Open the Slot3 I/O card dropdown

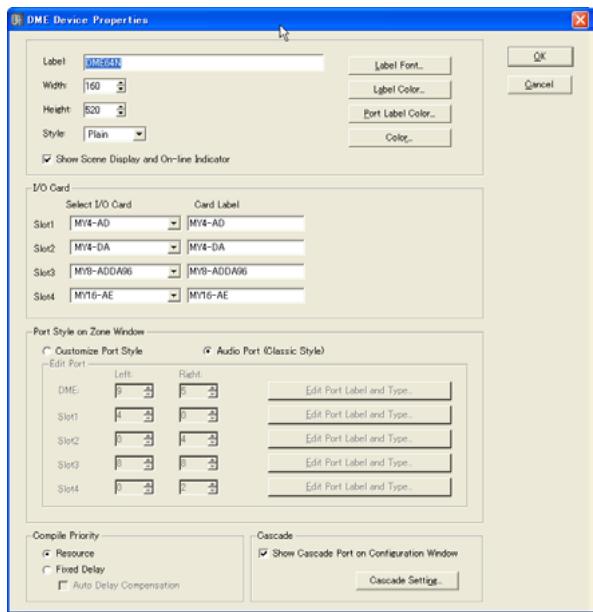[x=125, y=272]
